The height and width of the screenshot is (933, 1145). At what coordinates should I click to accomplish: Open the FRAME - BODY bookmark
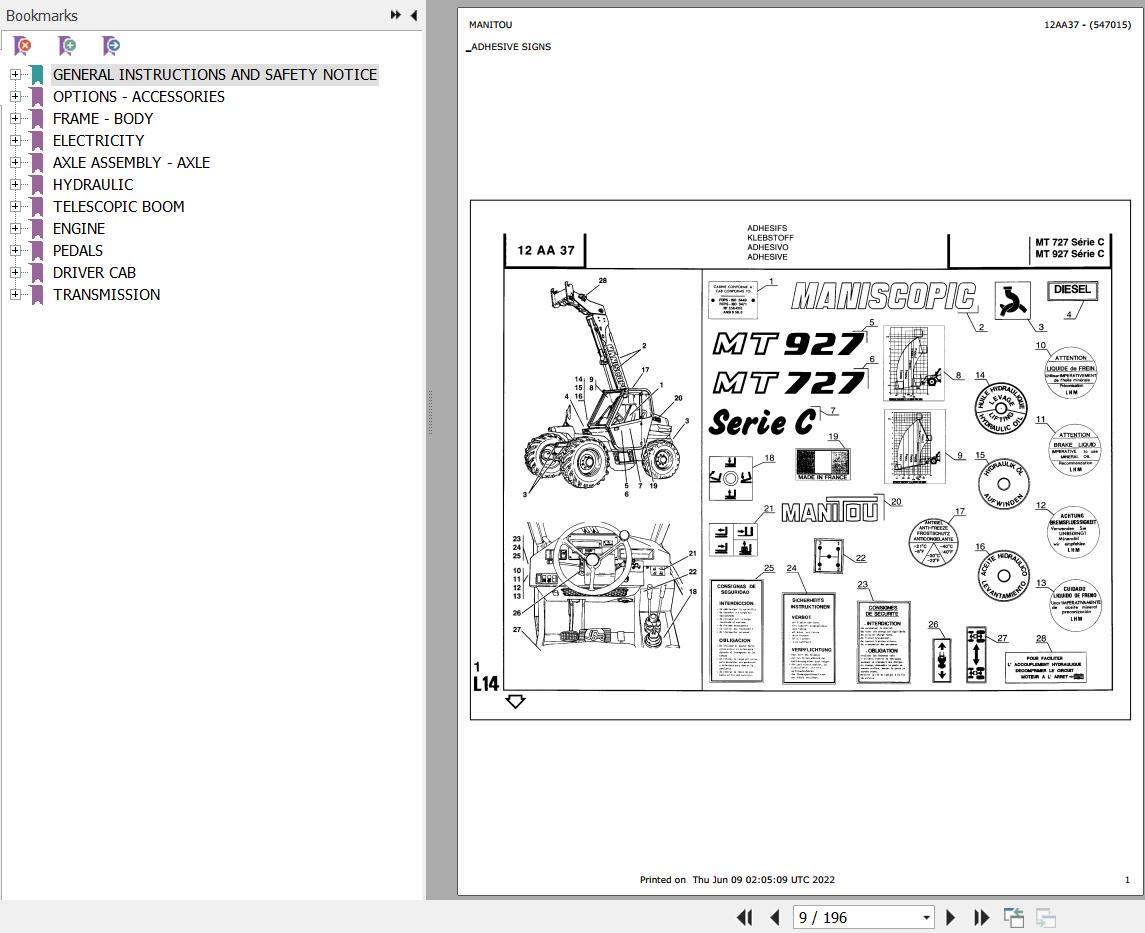point(103,118)
